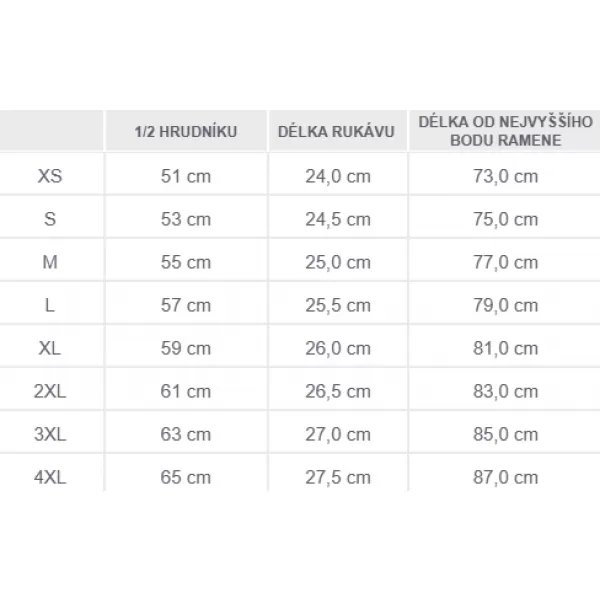Click the 24,5 cm sleeve length cell

tap(338, 219)
